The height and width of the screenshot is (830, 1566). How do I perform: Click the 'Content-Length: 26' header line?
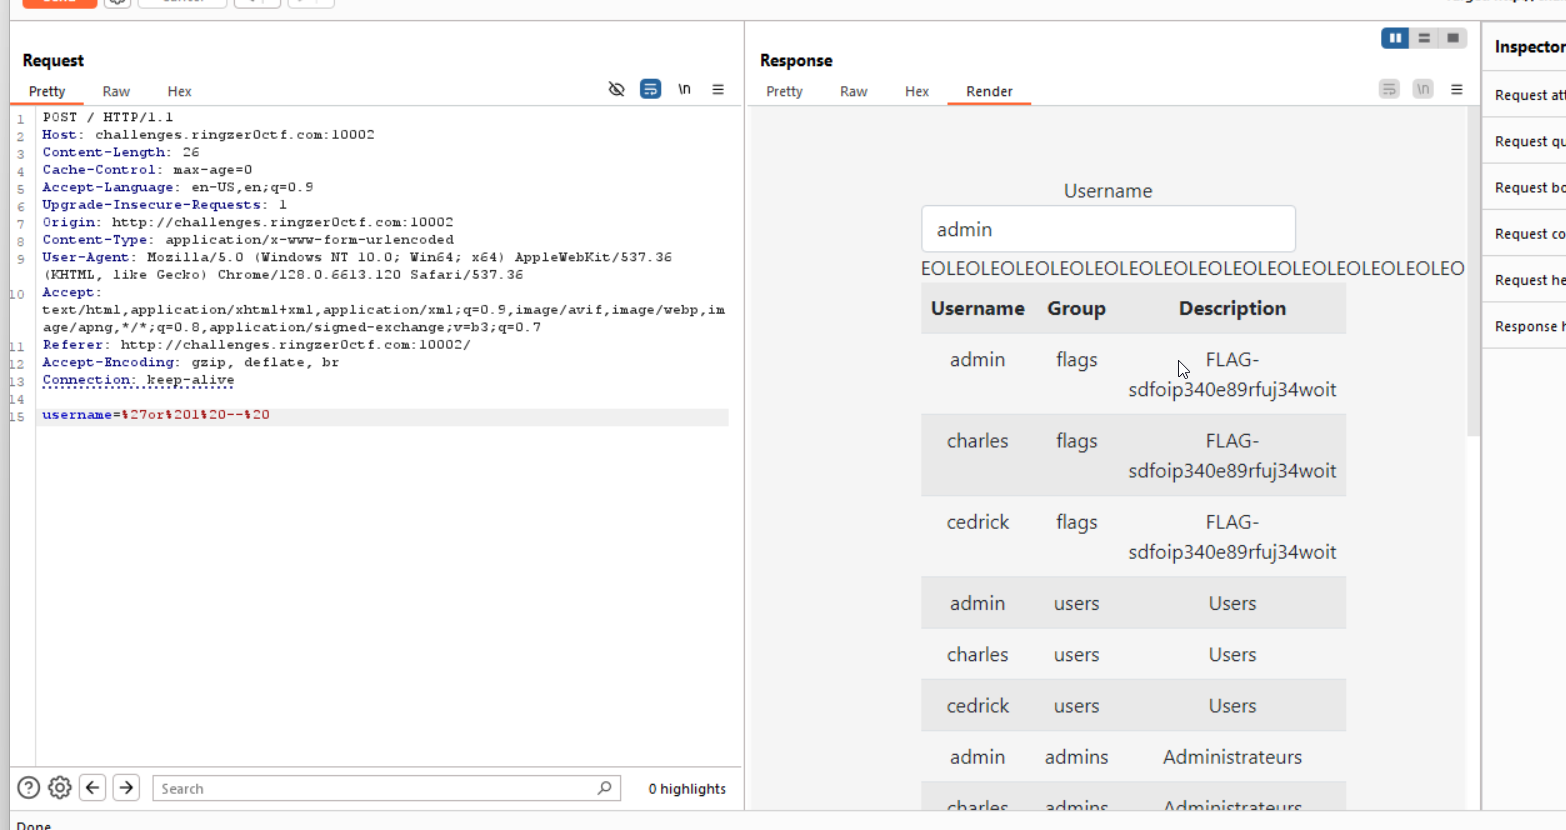click(121, 152)
